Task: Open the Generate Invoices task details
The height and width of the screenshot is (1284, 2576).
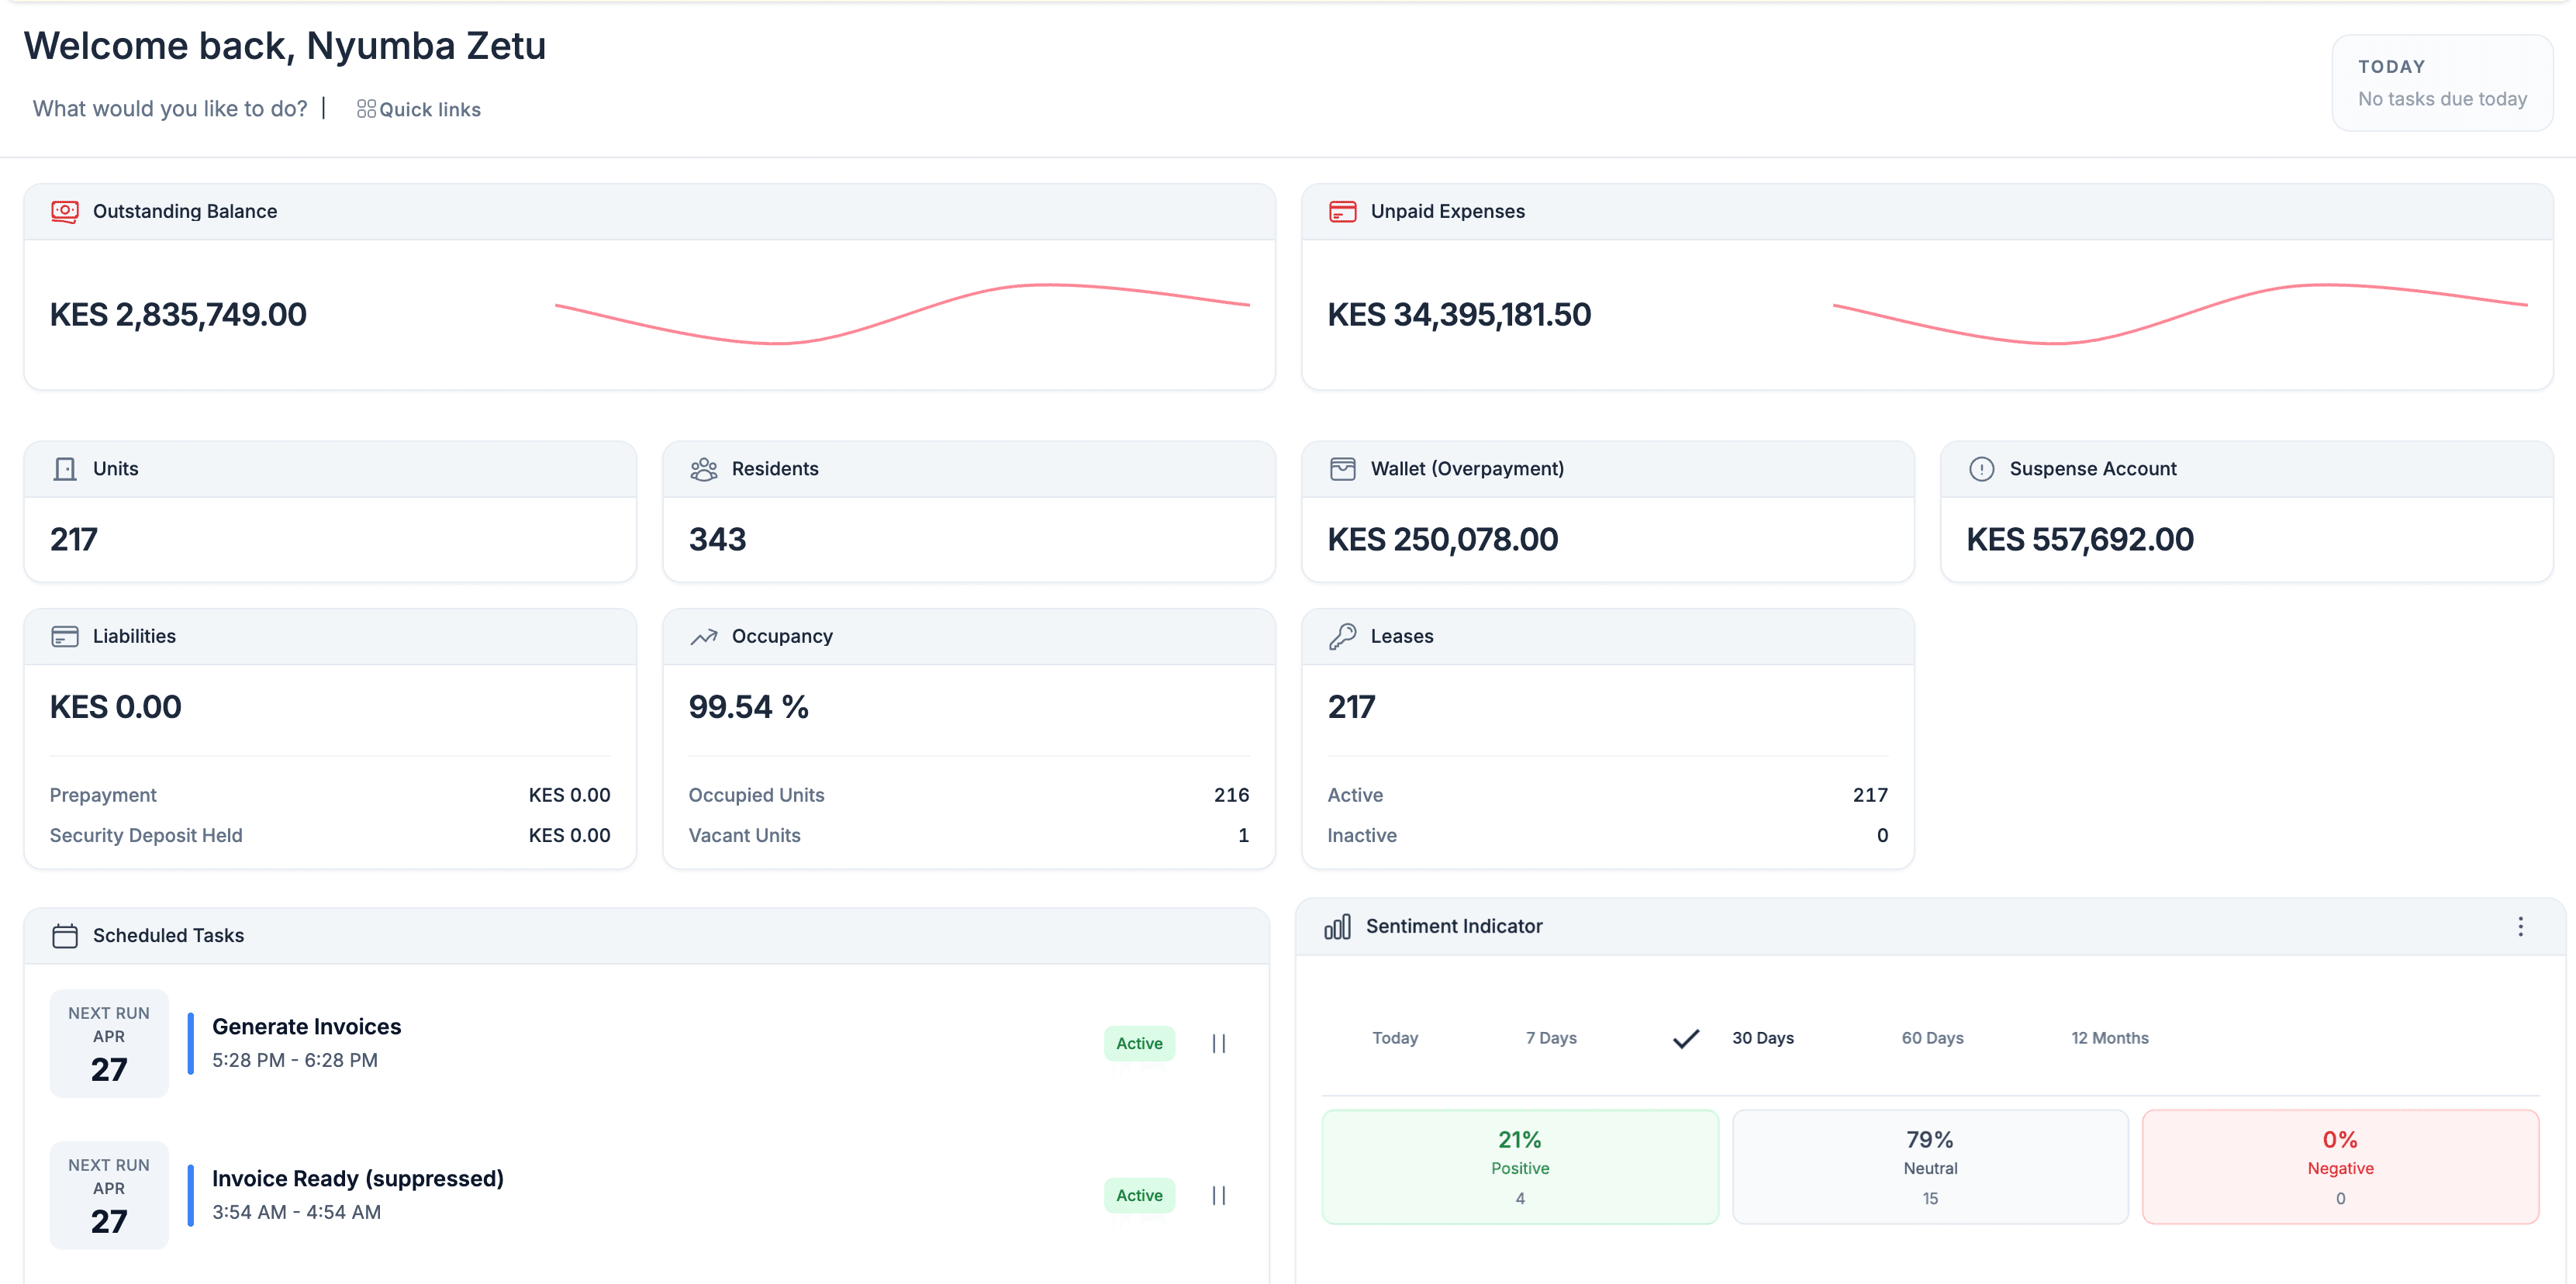Action: click(x=306, y=1026)
